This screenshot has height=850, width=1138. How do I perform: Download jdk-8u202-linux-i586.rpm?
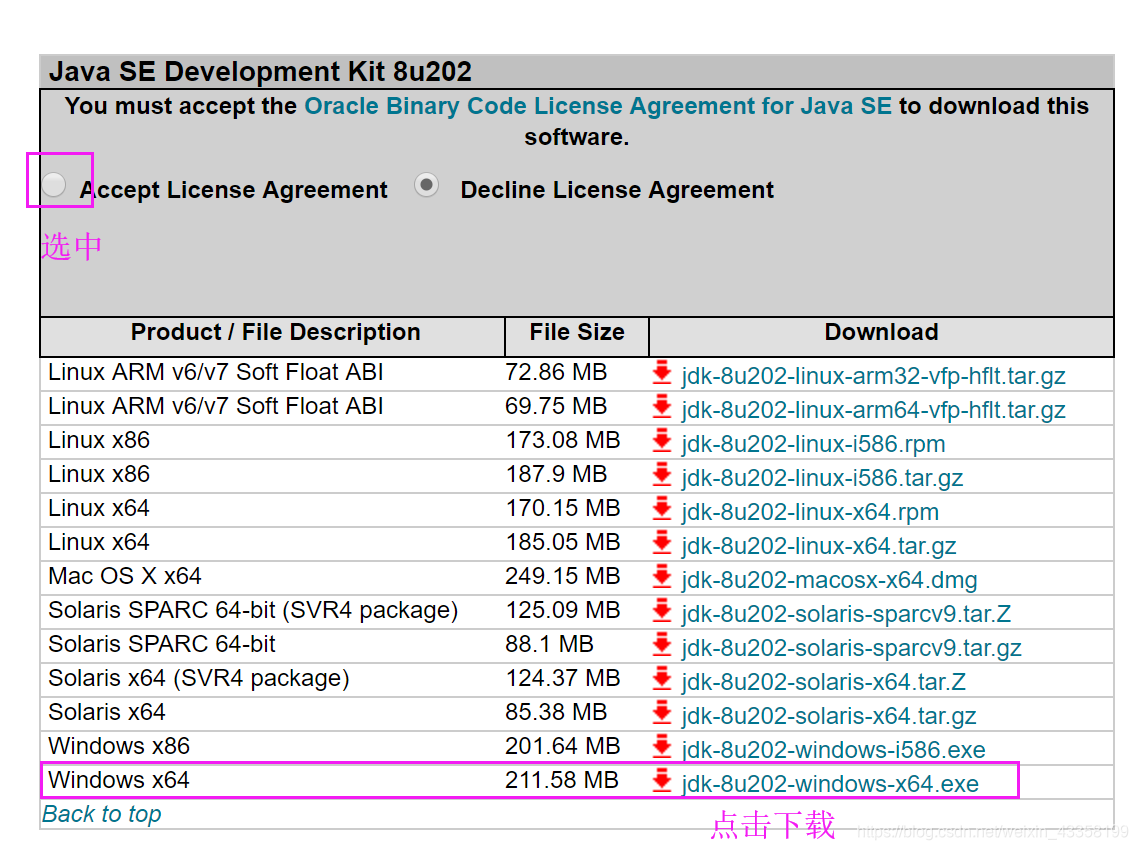[813, 444]
